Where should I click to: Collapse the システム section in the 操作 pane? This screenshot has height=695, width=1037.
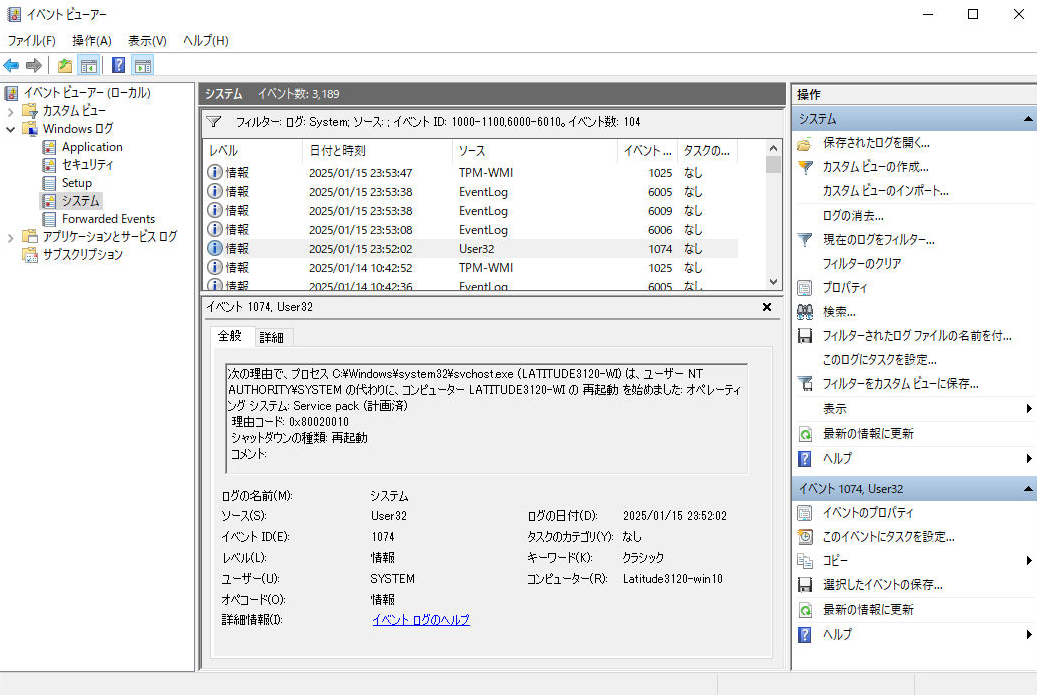tap(1028, 119)
